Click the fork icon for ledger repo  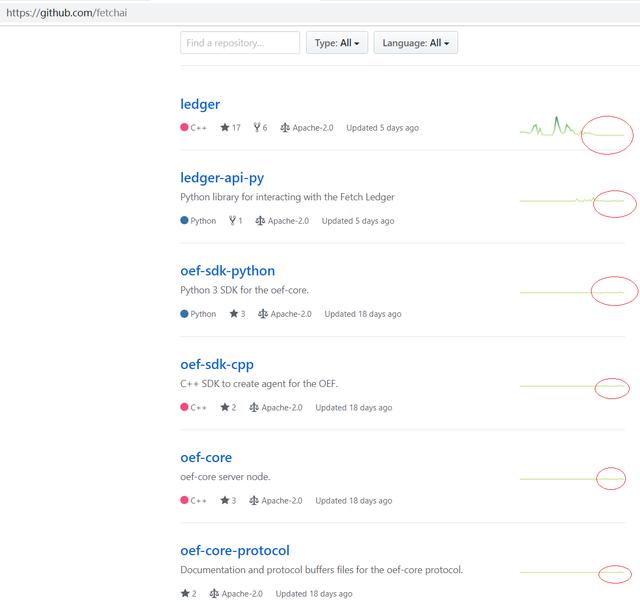click(x=257, y=128)
